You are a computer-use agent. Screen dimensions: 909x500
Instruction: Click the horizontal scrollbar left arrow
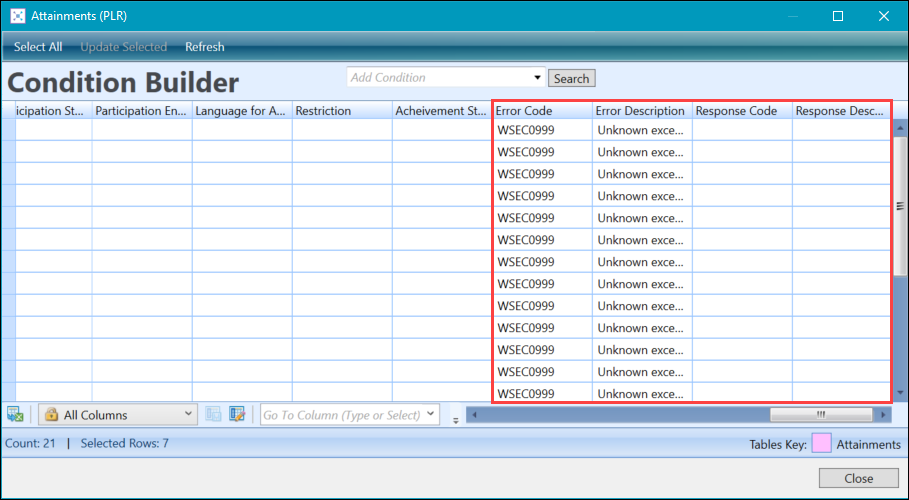pyautogui.click(x=474, y=414)
